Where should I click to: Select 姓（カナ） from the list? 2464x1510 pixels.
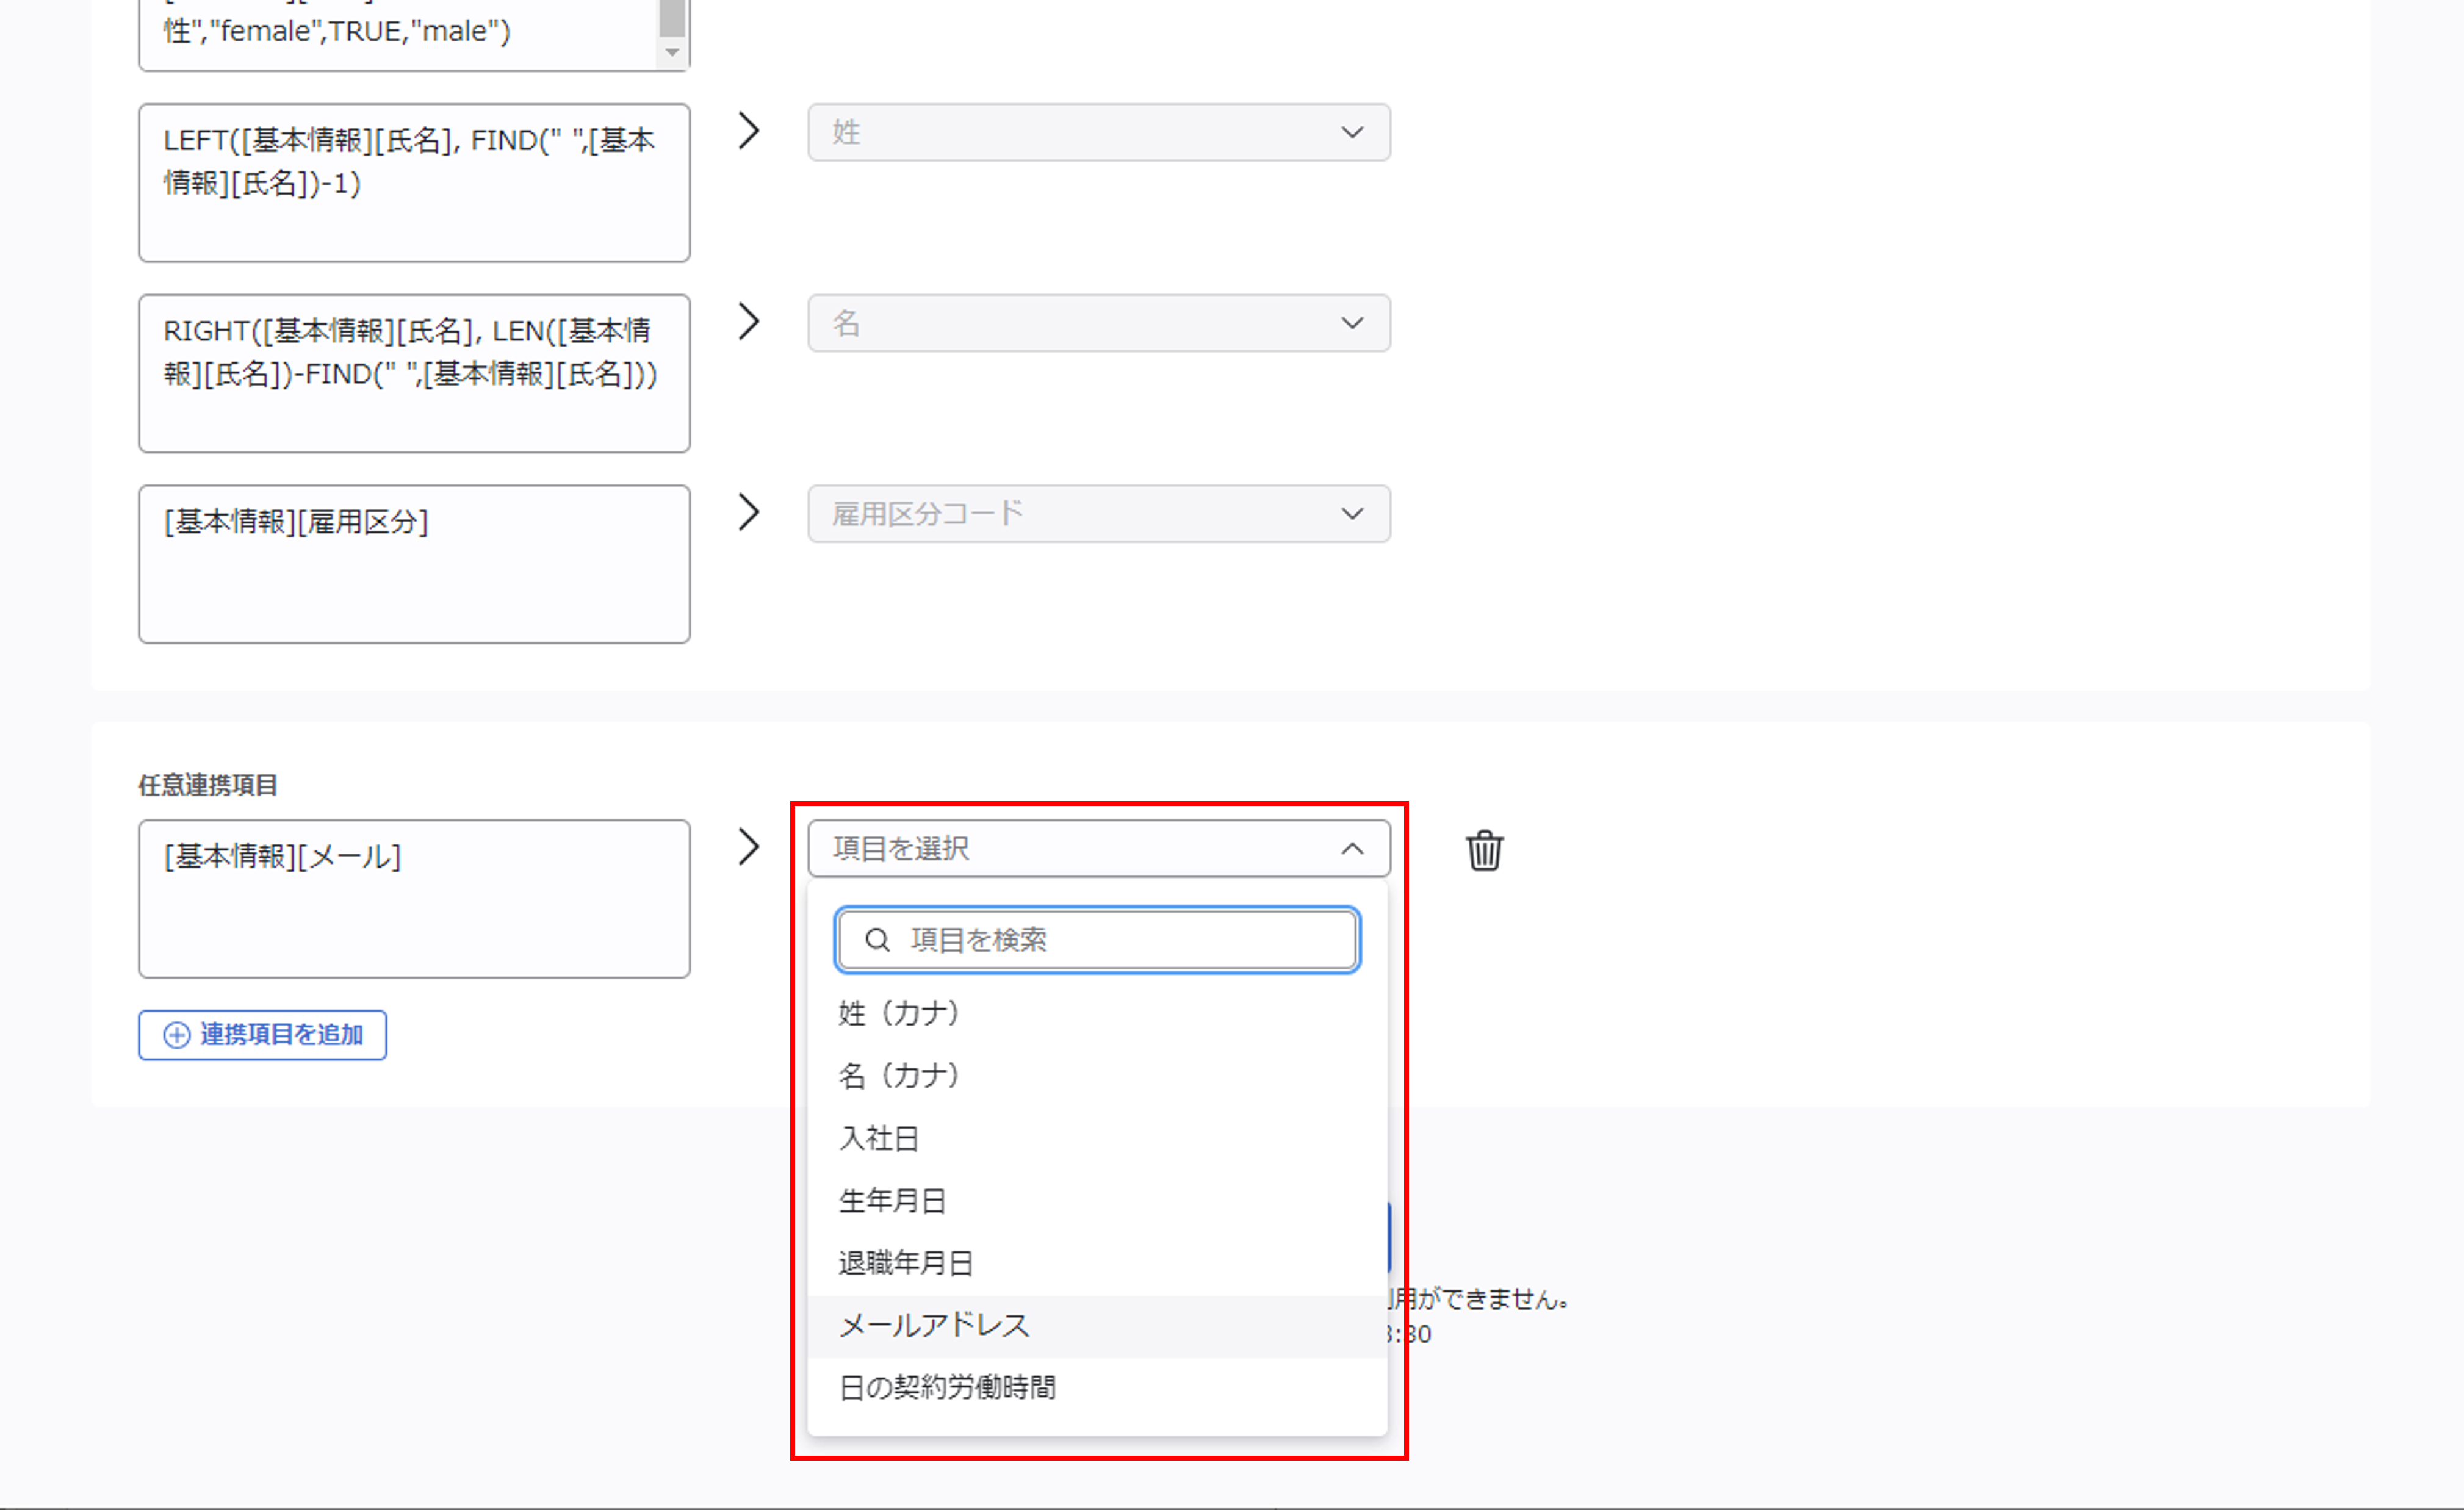(x=1097, y=1013)
